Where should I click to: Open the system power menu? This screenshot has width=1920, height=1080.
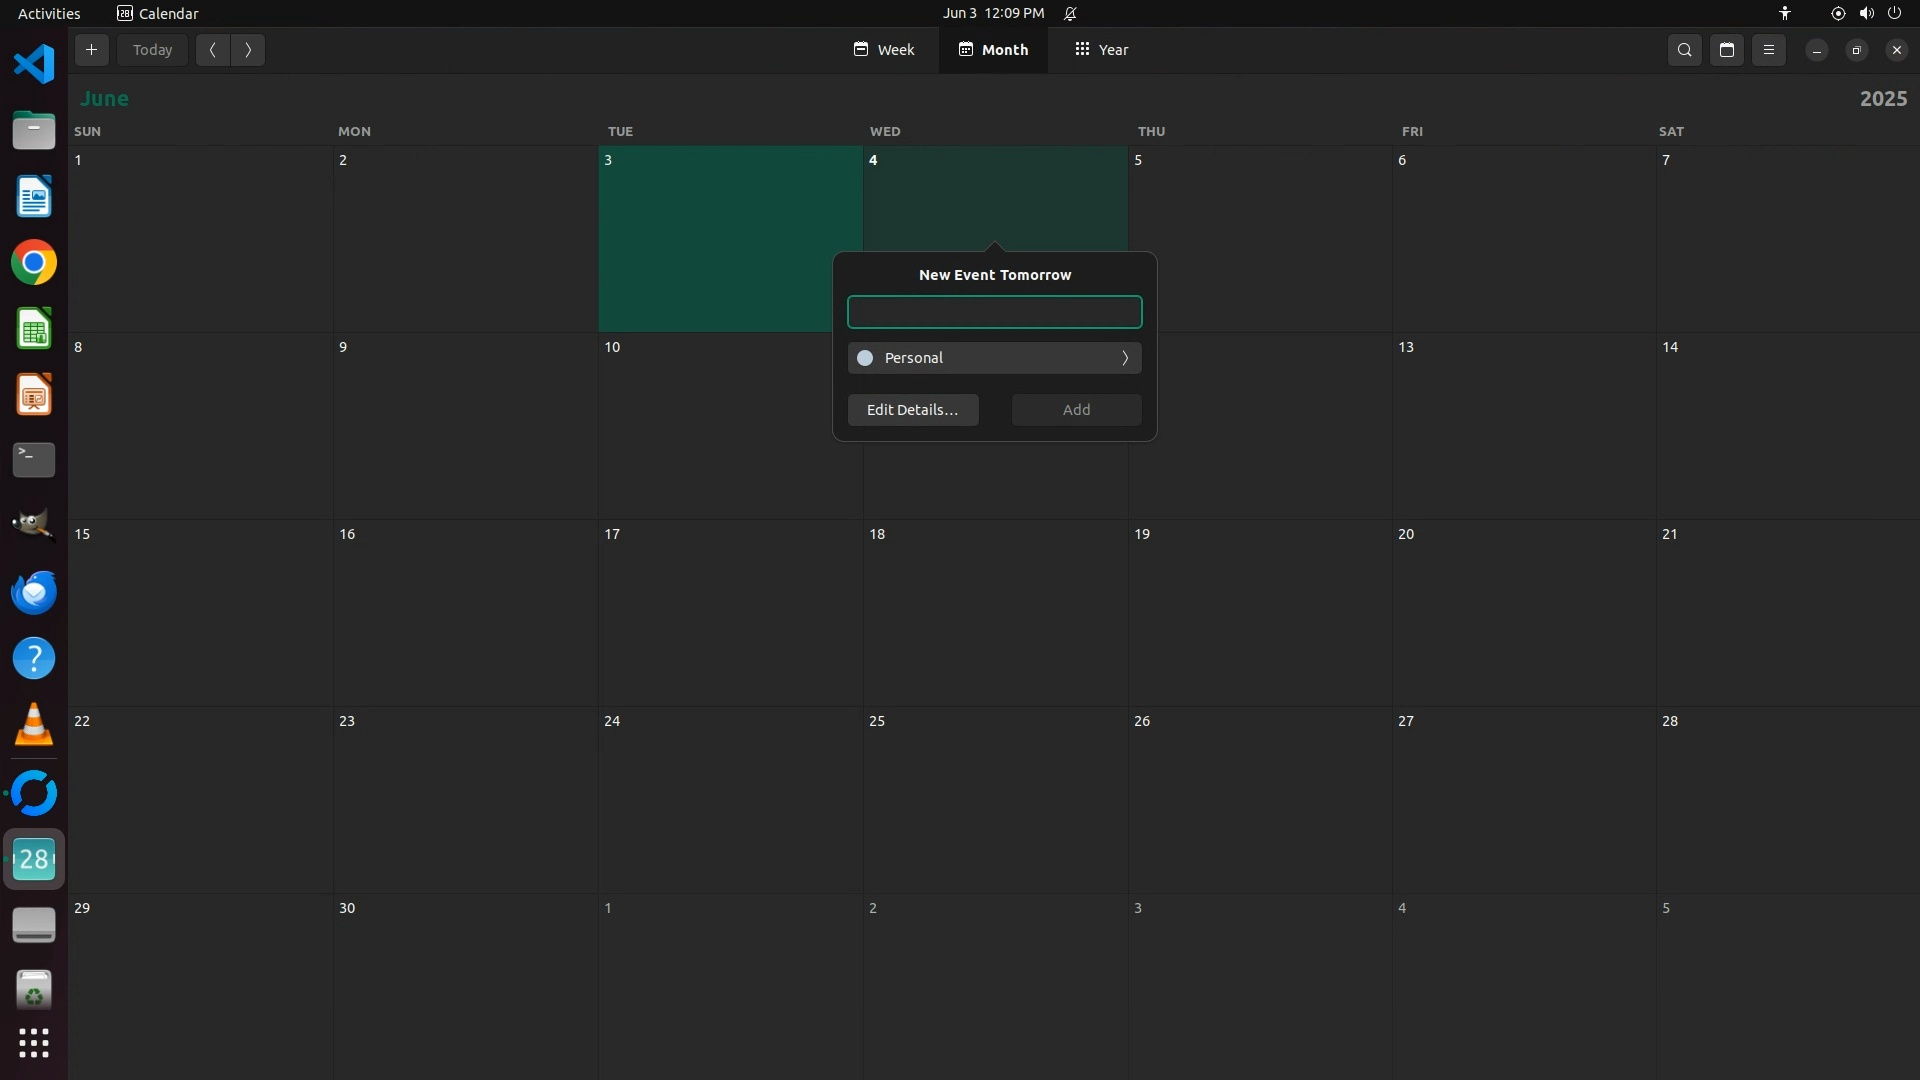[x=1894, y=13]
